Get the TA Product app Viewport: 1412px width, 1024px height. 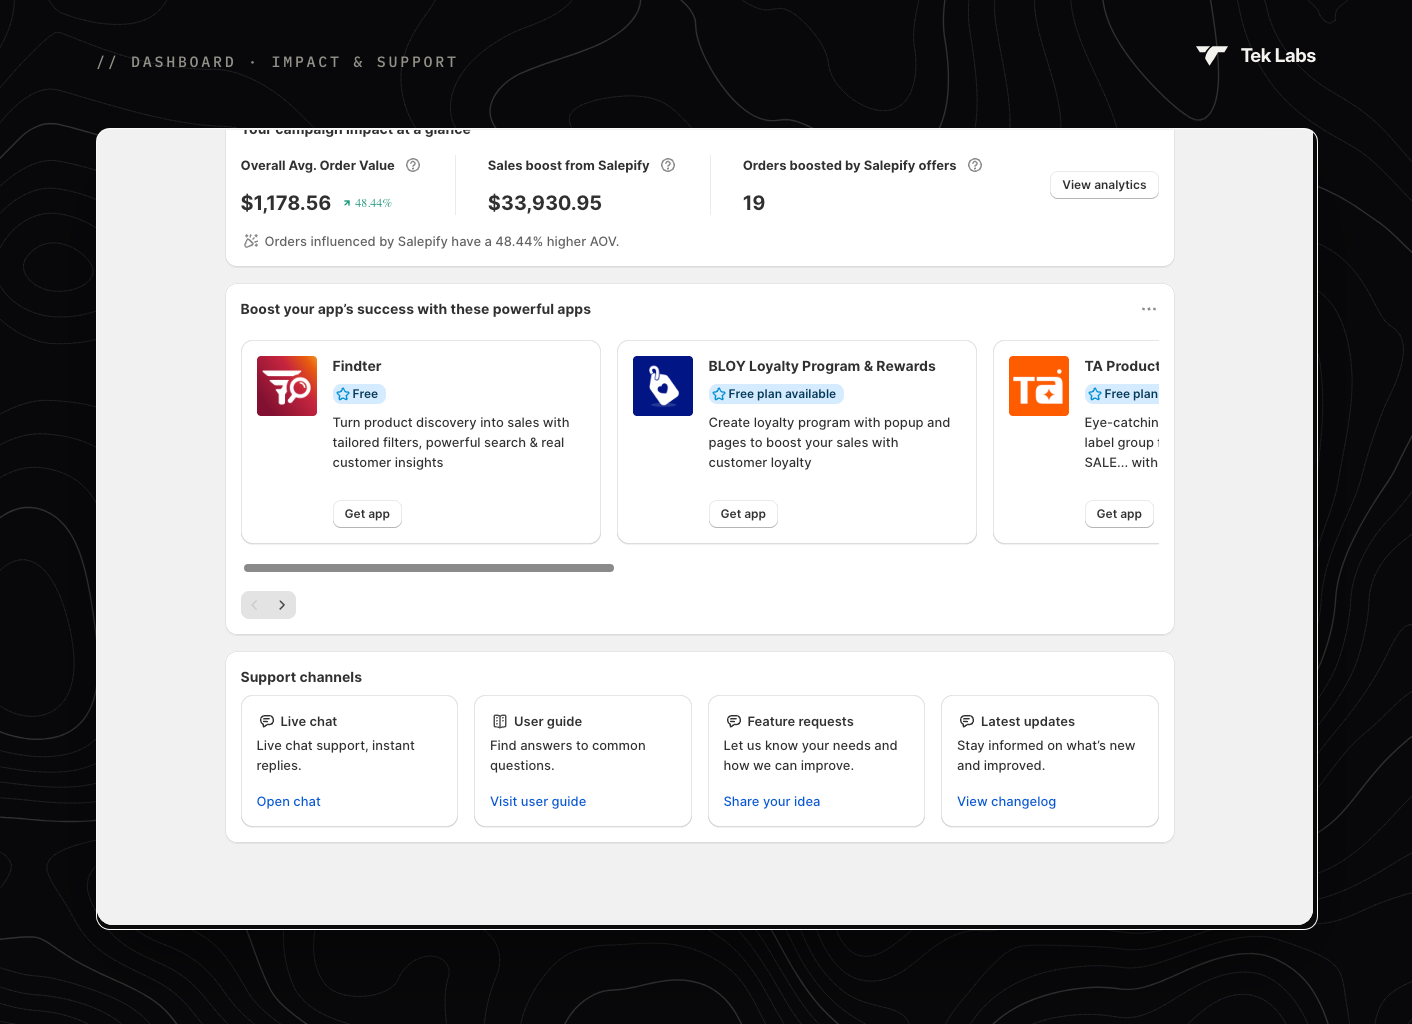click(x=1119, y=514)
